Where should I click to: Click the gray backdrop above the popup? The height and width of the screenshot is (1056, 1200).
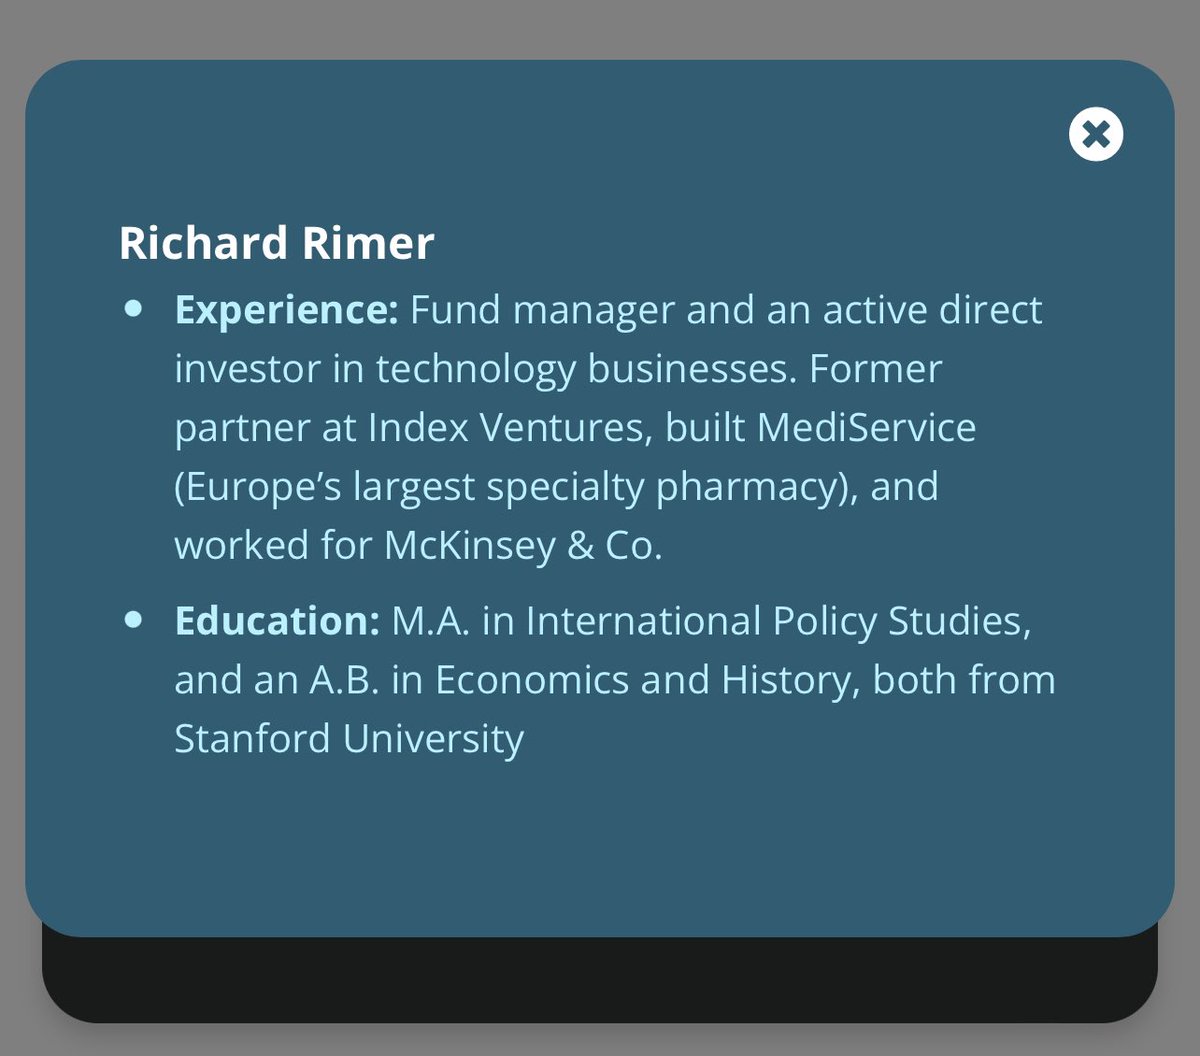[600, 28]
